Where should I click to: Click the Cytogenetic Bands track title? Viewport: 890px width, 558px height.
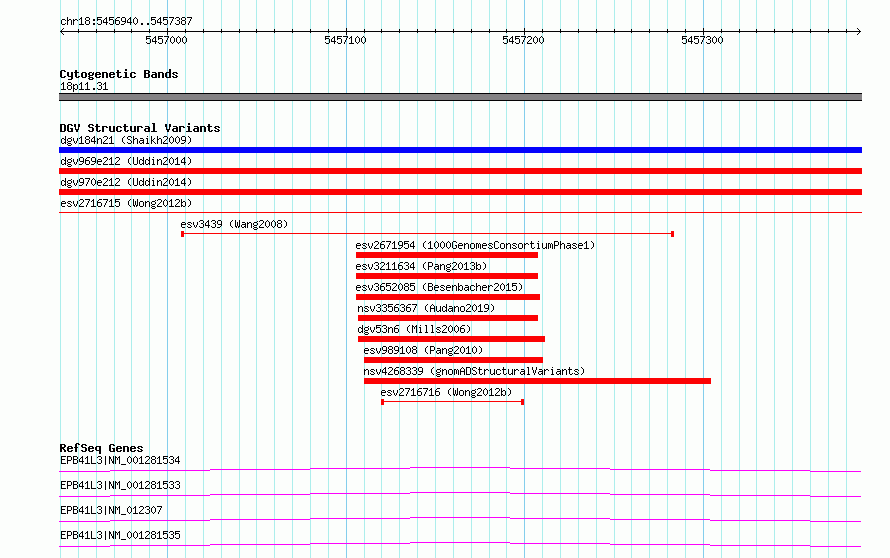119,74
